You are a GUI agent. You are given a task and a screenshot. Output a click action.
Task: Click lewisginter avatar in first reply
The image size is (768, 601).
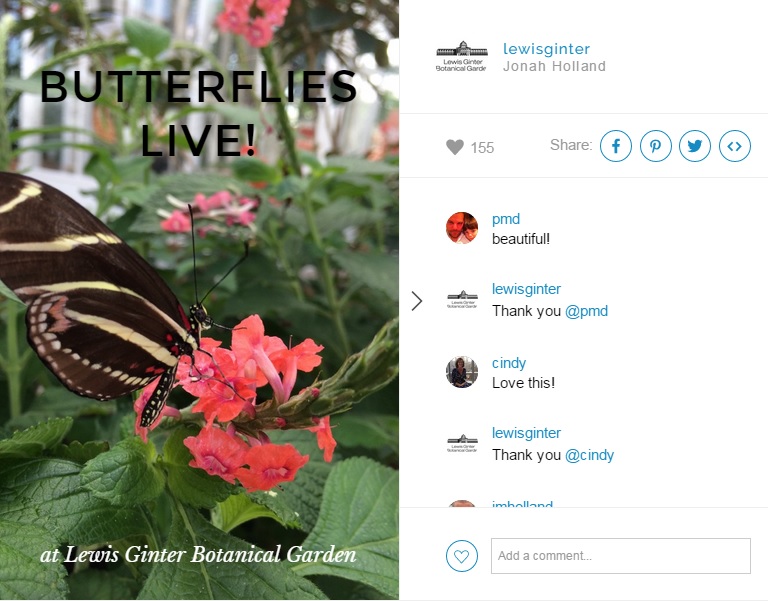[462, 299]
